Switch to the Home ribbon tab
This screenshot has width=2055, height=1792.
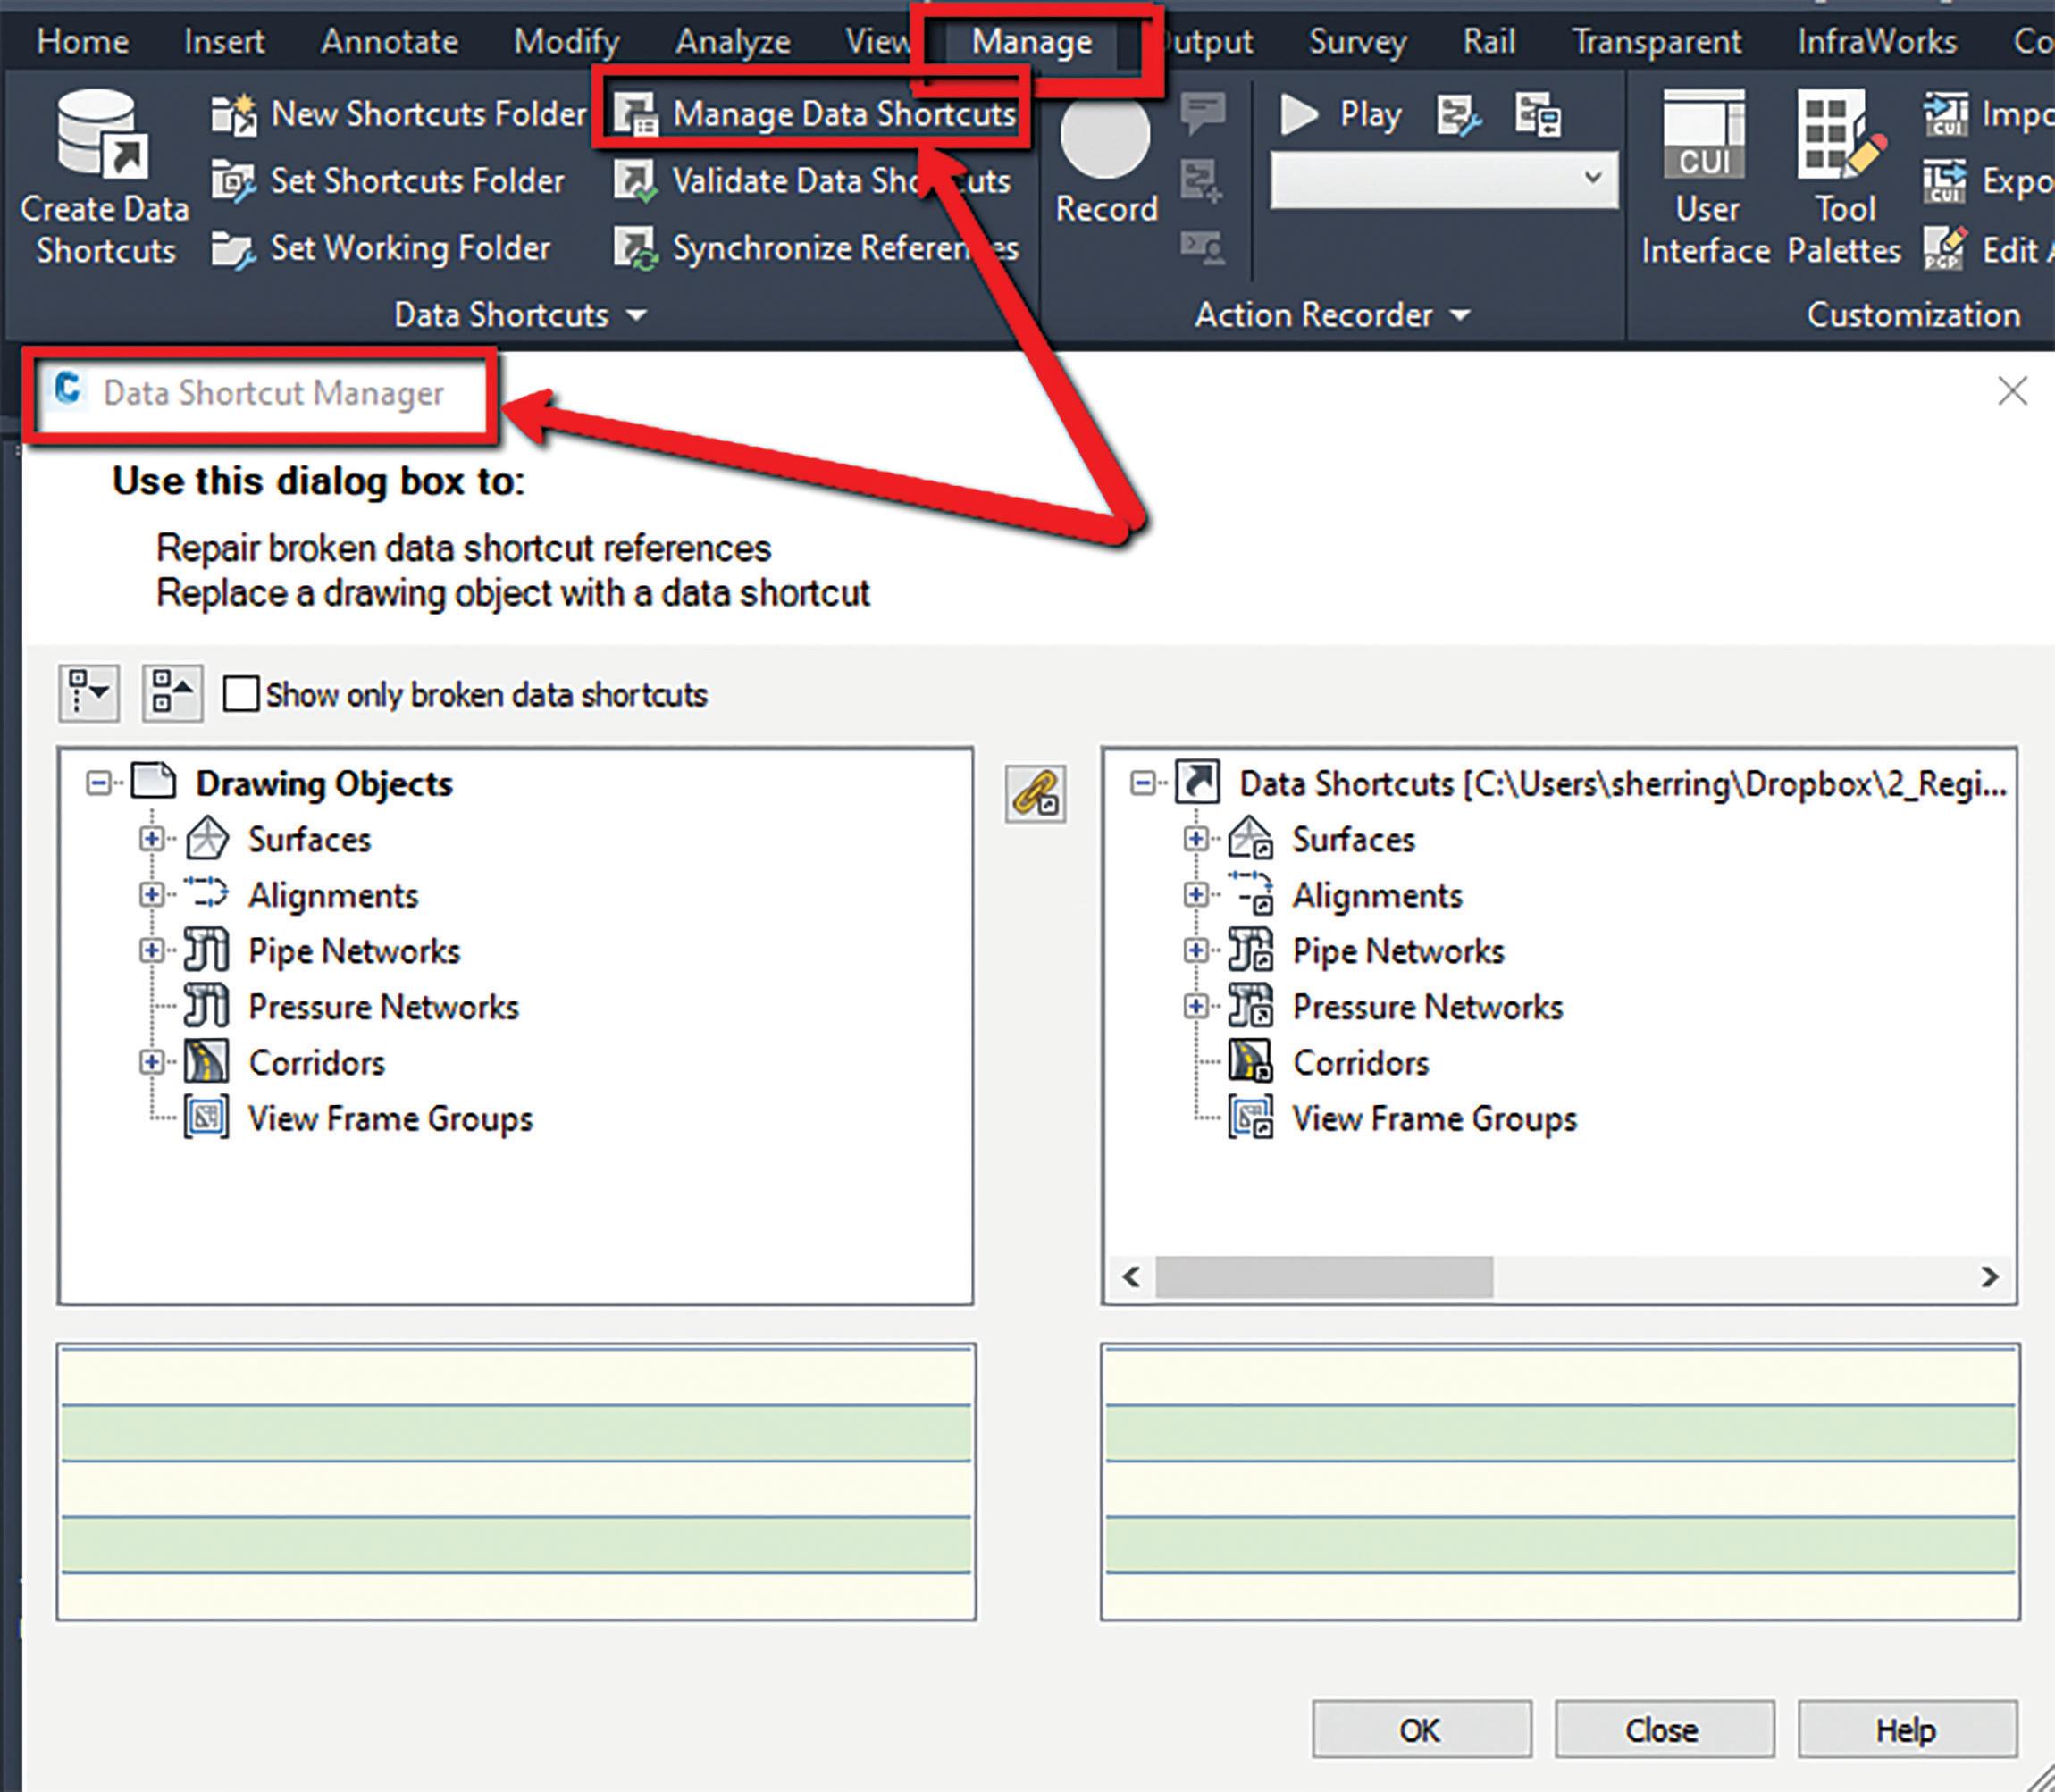pos(82,42)
